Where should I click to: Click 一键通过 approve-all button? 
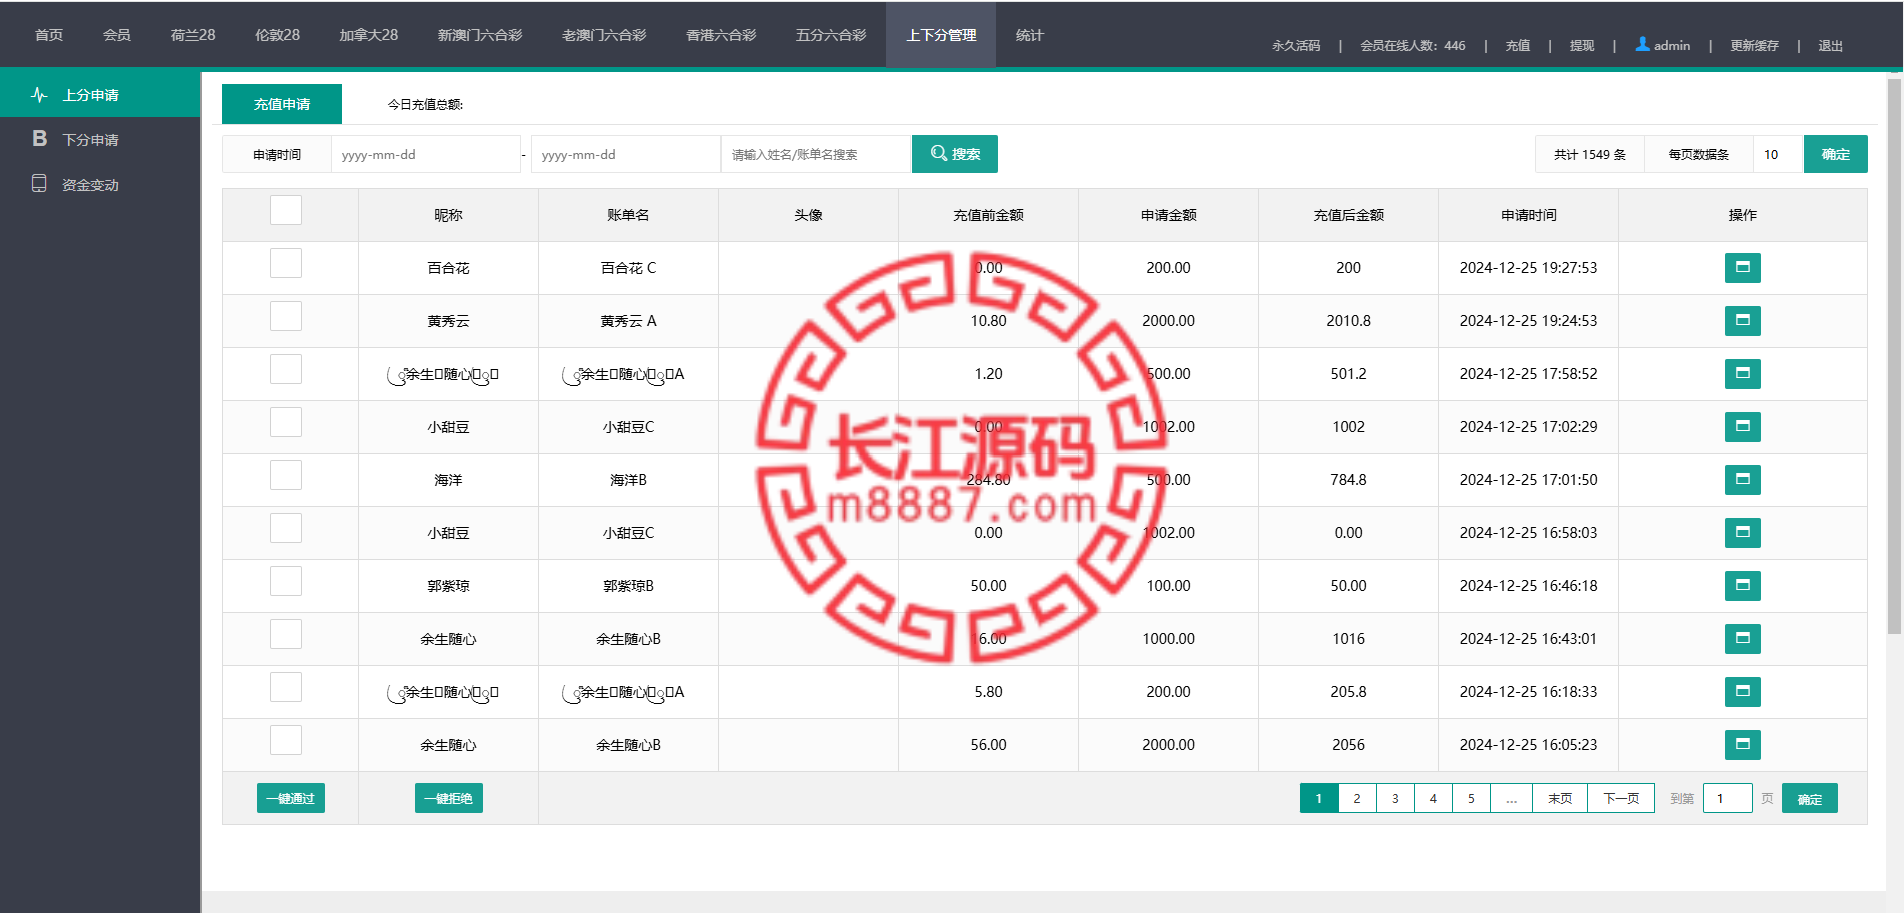pyautogui.click(x=291, y=798)
